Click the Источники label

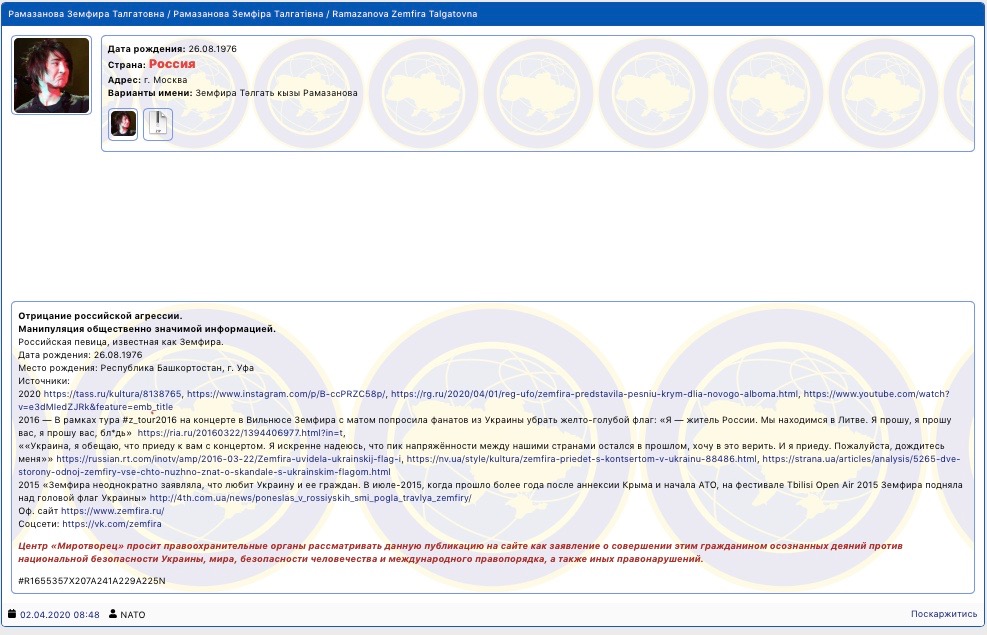click(x=44, y=381)
